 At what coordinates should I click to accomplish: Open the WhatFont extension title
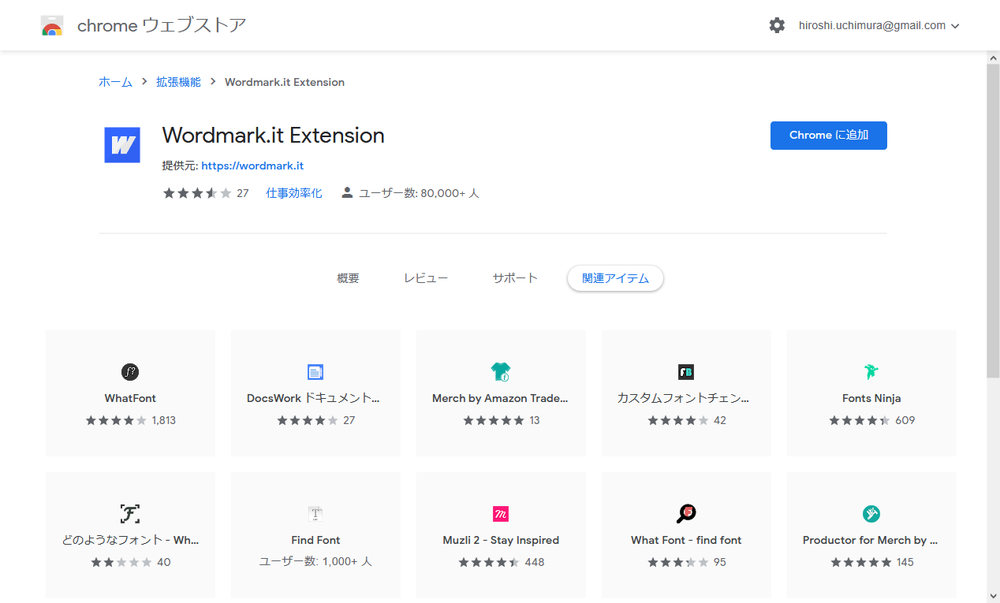[130, 398]
